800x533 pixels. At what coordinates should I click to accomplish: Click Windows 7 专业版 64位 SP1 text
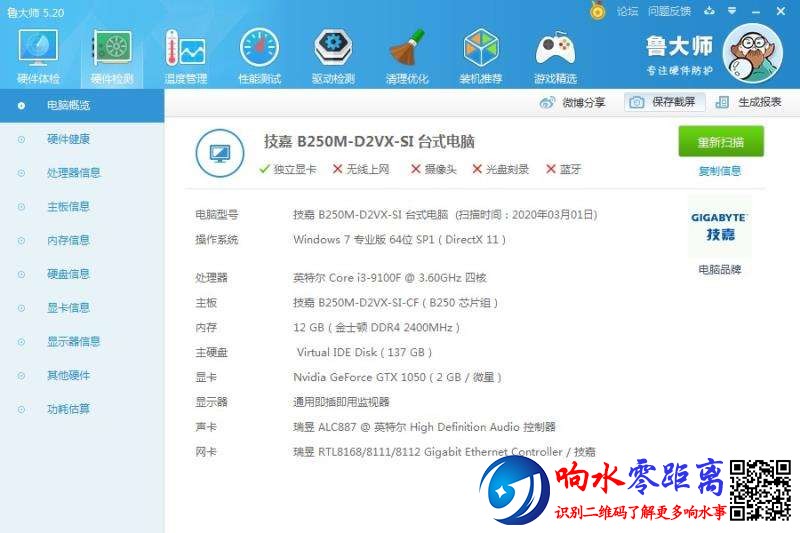click(399, 239)
